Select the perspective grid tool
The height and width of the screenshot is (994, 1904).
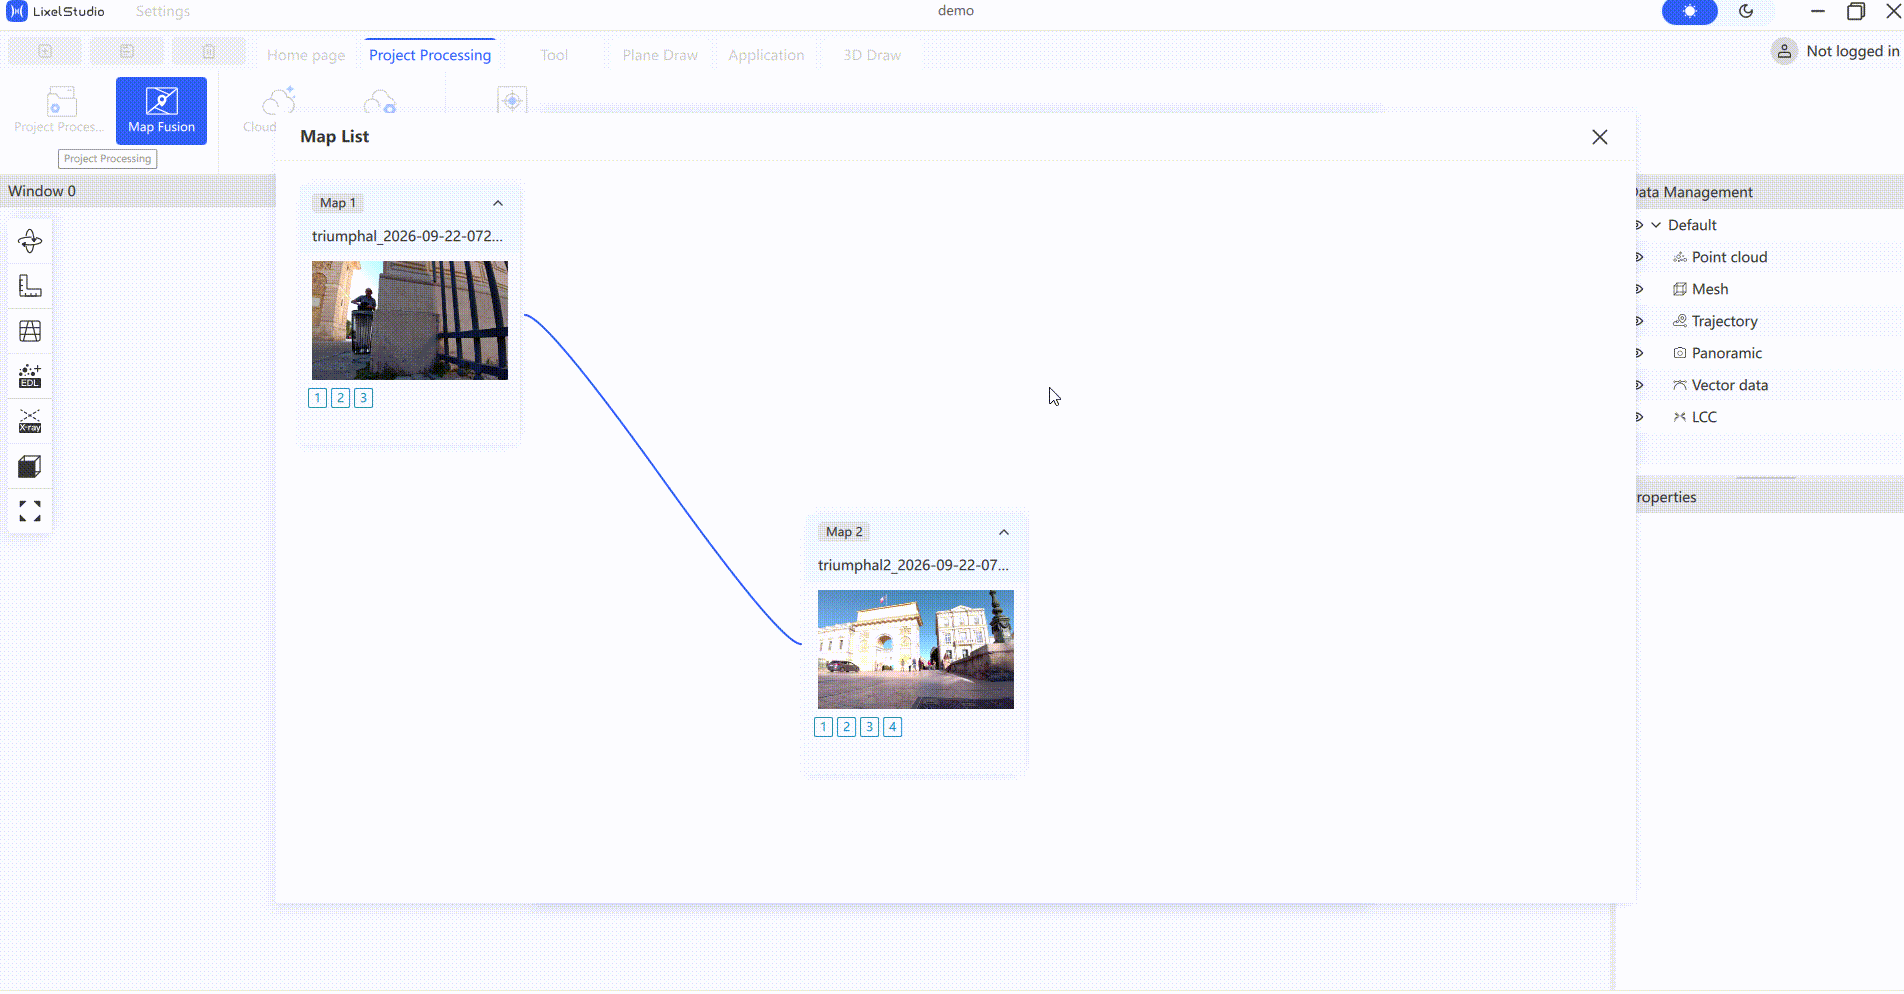30,331
